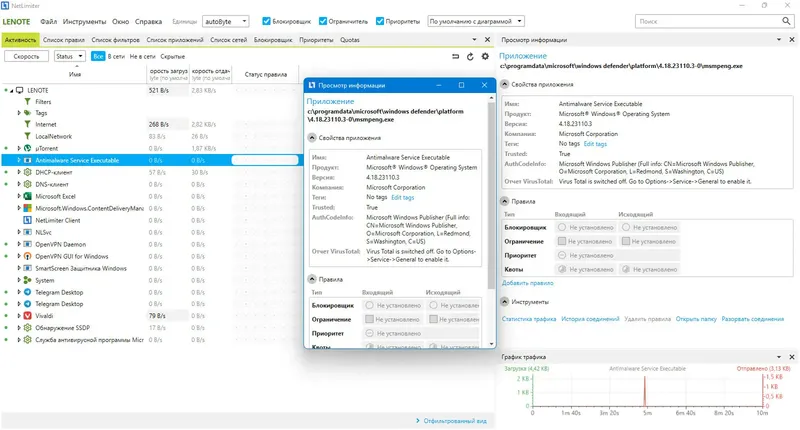Click the refresh icon in activity toolbar
800x430 pixels.
[470, 57]
